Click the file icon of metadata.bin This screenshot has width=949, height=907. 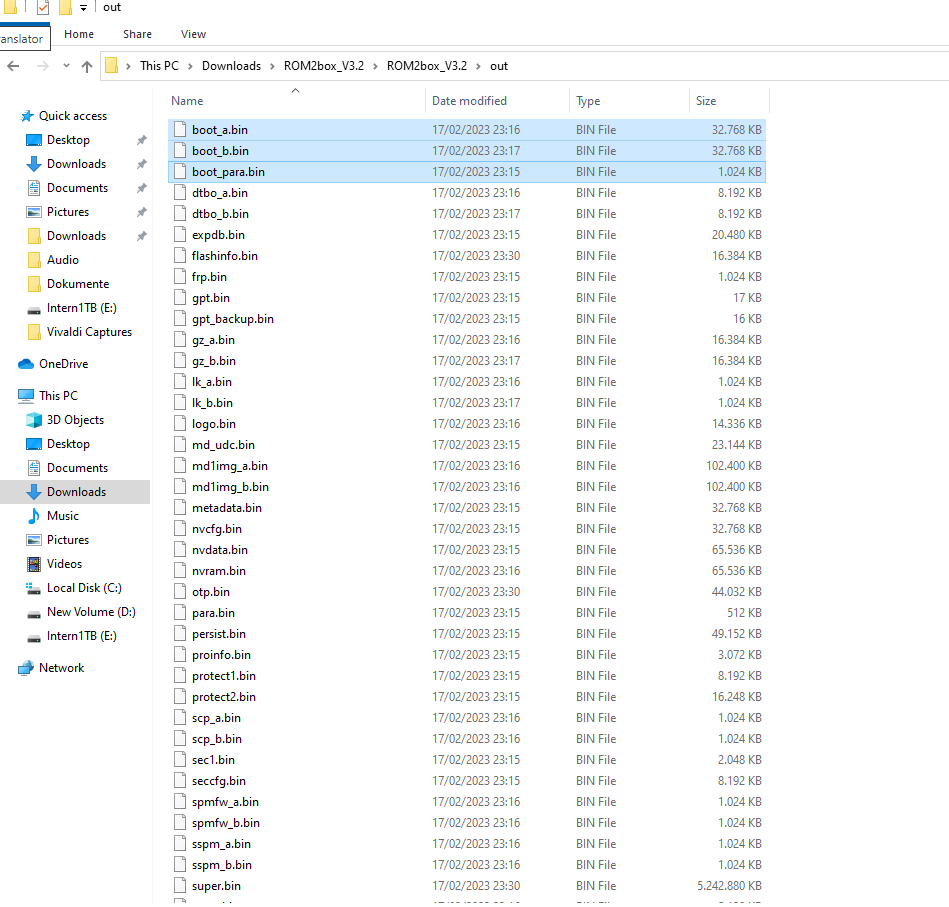pyautogui.click(x=180, y=507)
